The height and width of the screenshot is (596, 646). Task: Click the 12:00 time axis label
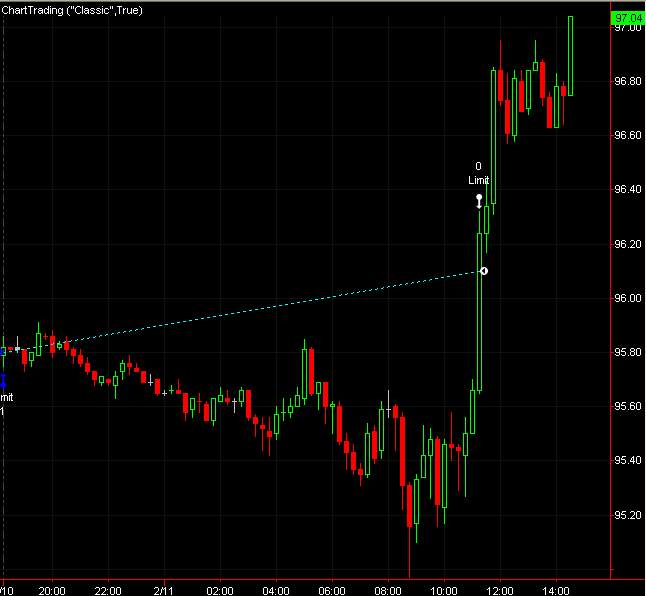(500, 591)
